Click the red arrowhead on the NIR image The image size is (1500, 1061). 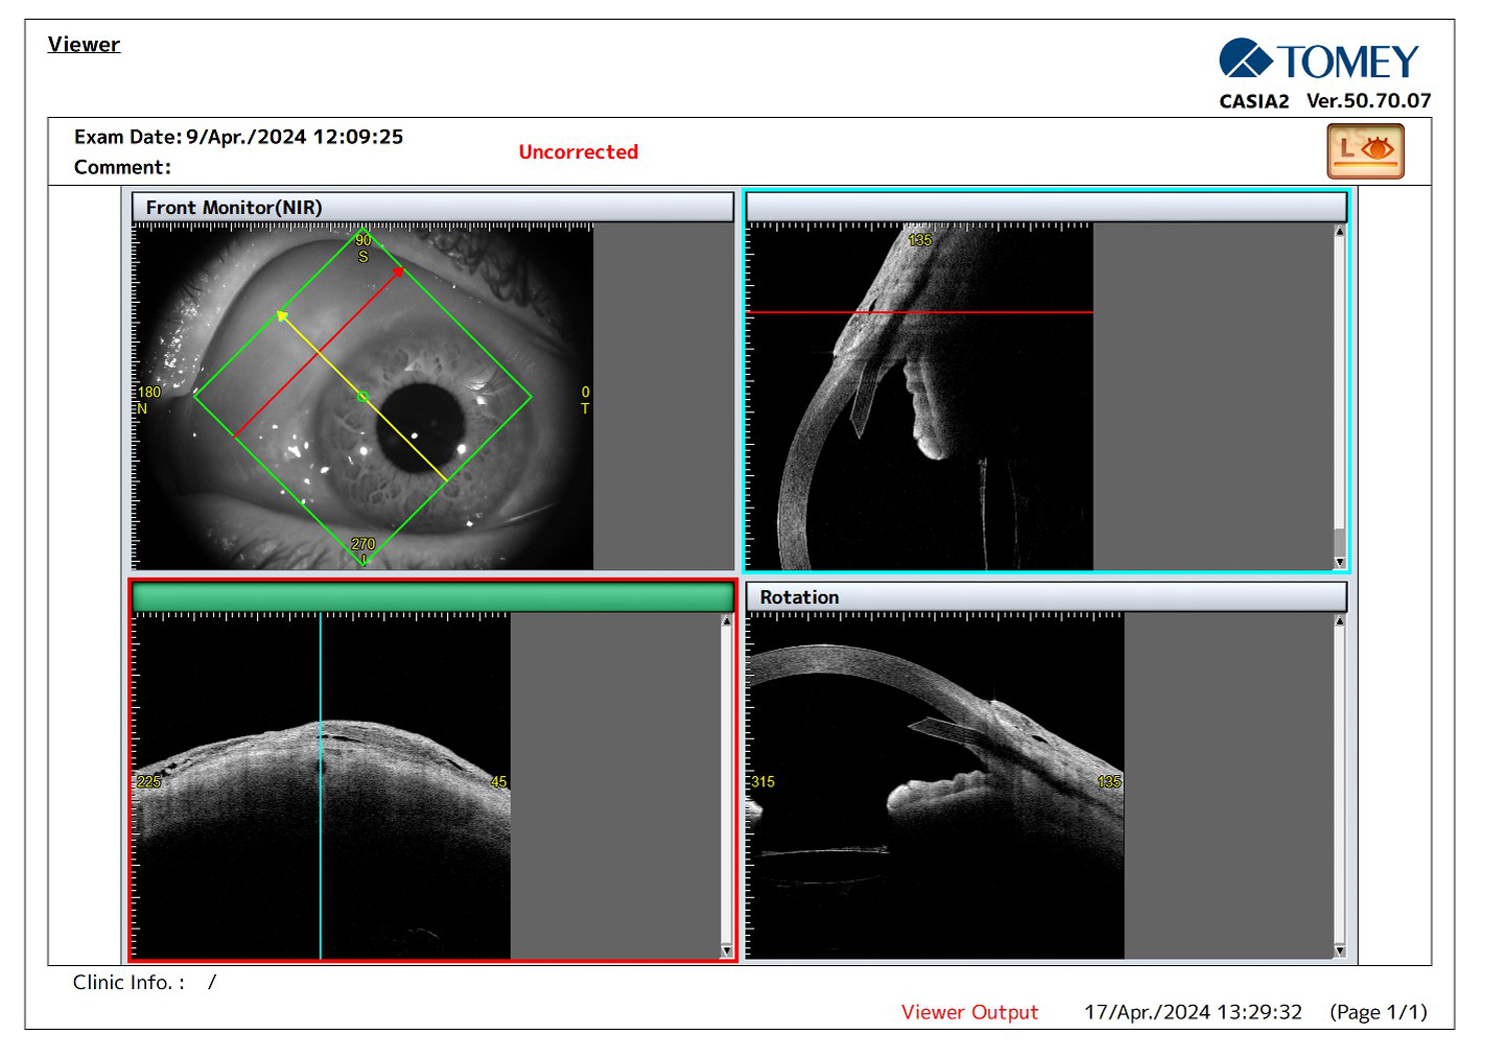pos(398,271)
